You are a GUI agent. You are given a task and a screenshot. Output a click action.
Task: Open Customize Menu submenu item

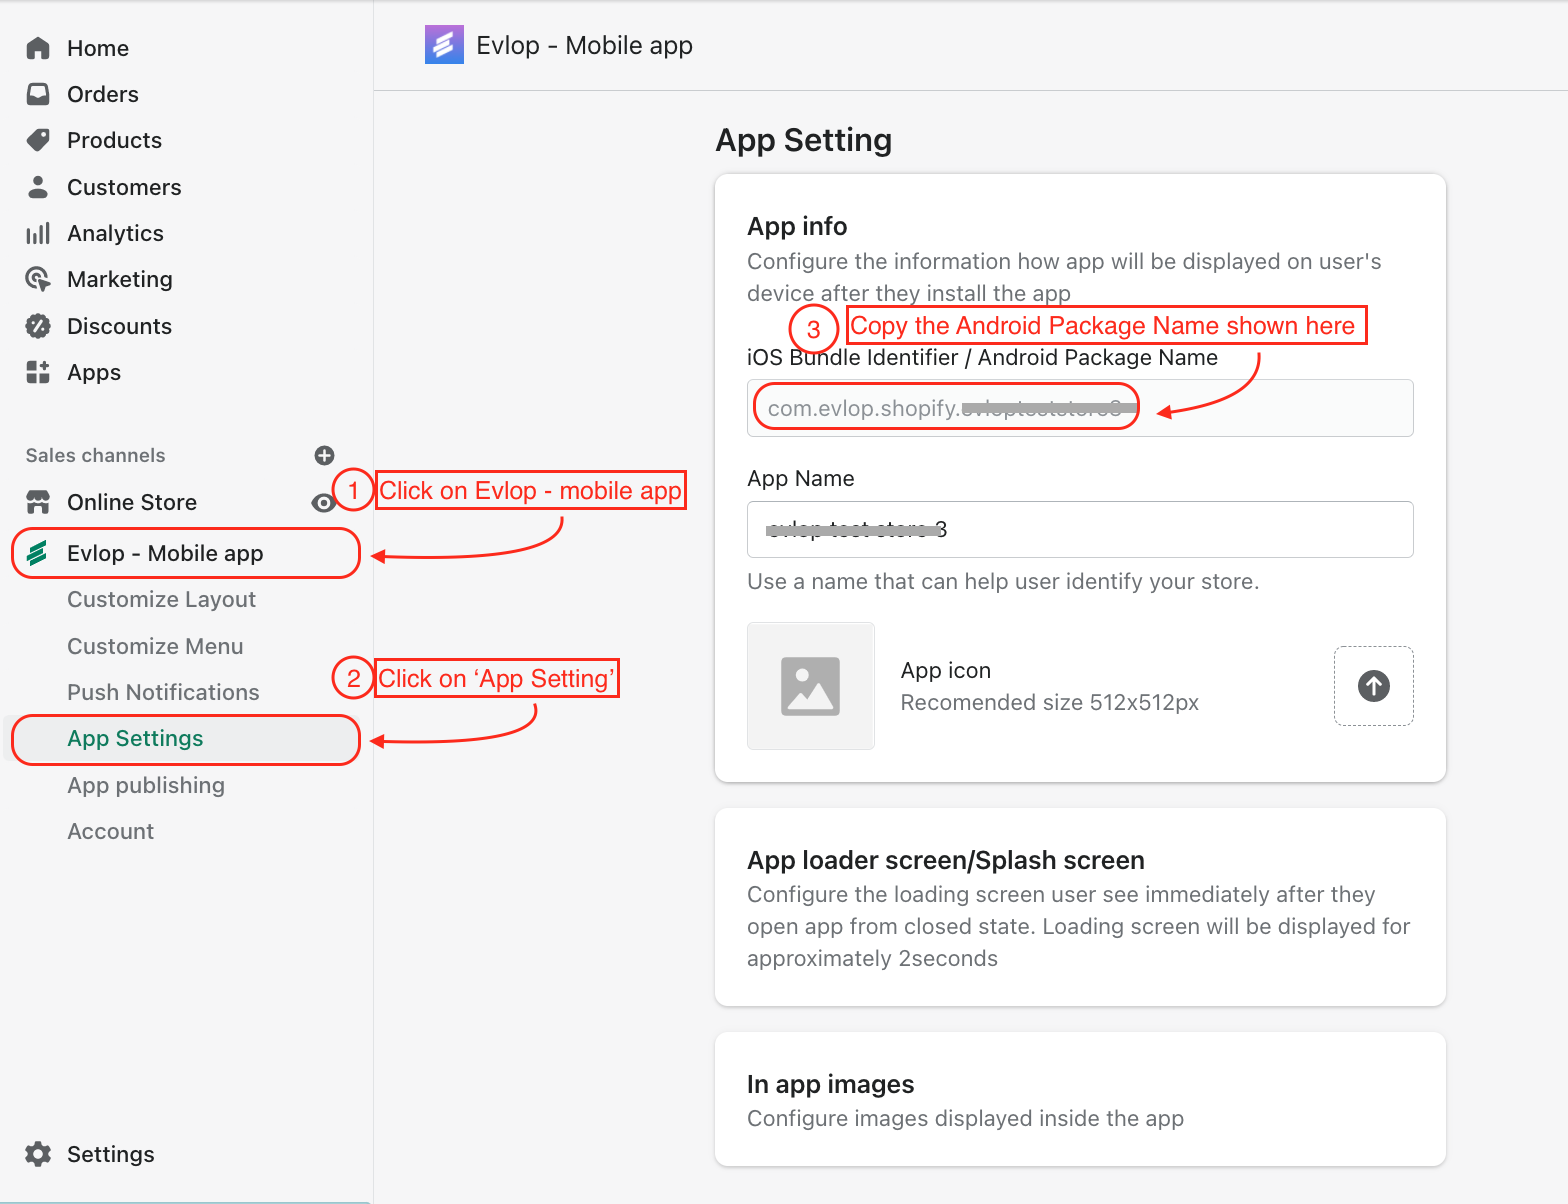click(x=155, y=646)
